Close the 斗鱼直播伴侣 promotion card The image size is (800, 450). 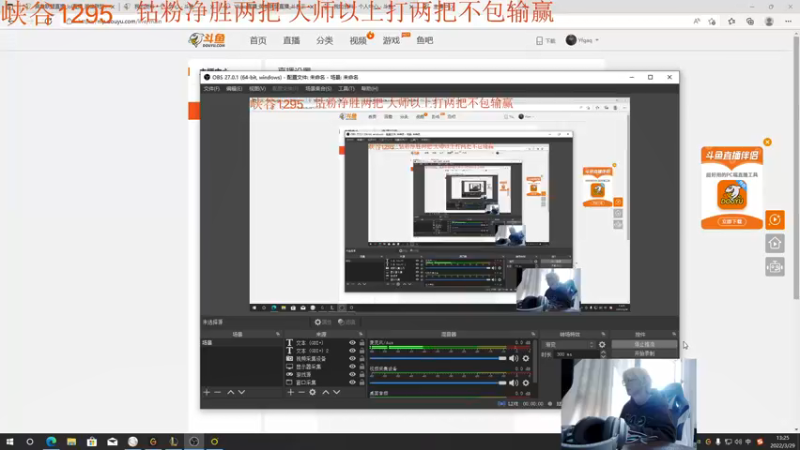[767, 142]
